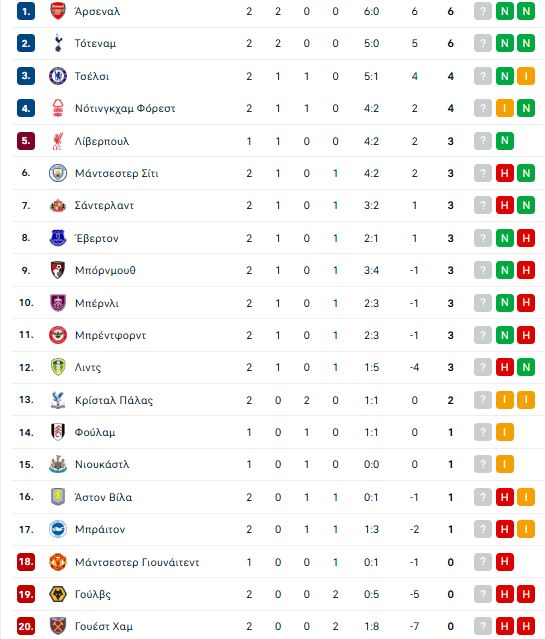Viewport: 545px width, 639px height.
Task: Click the Manchester United badge
Action: pos(58,562)
